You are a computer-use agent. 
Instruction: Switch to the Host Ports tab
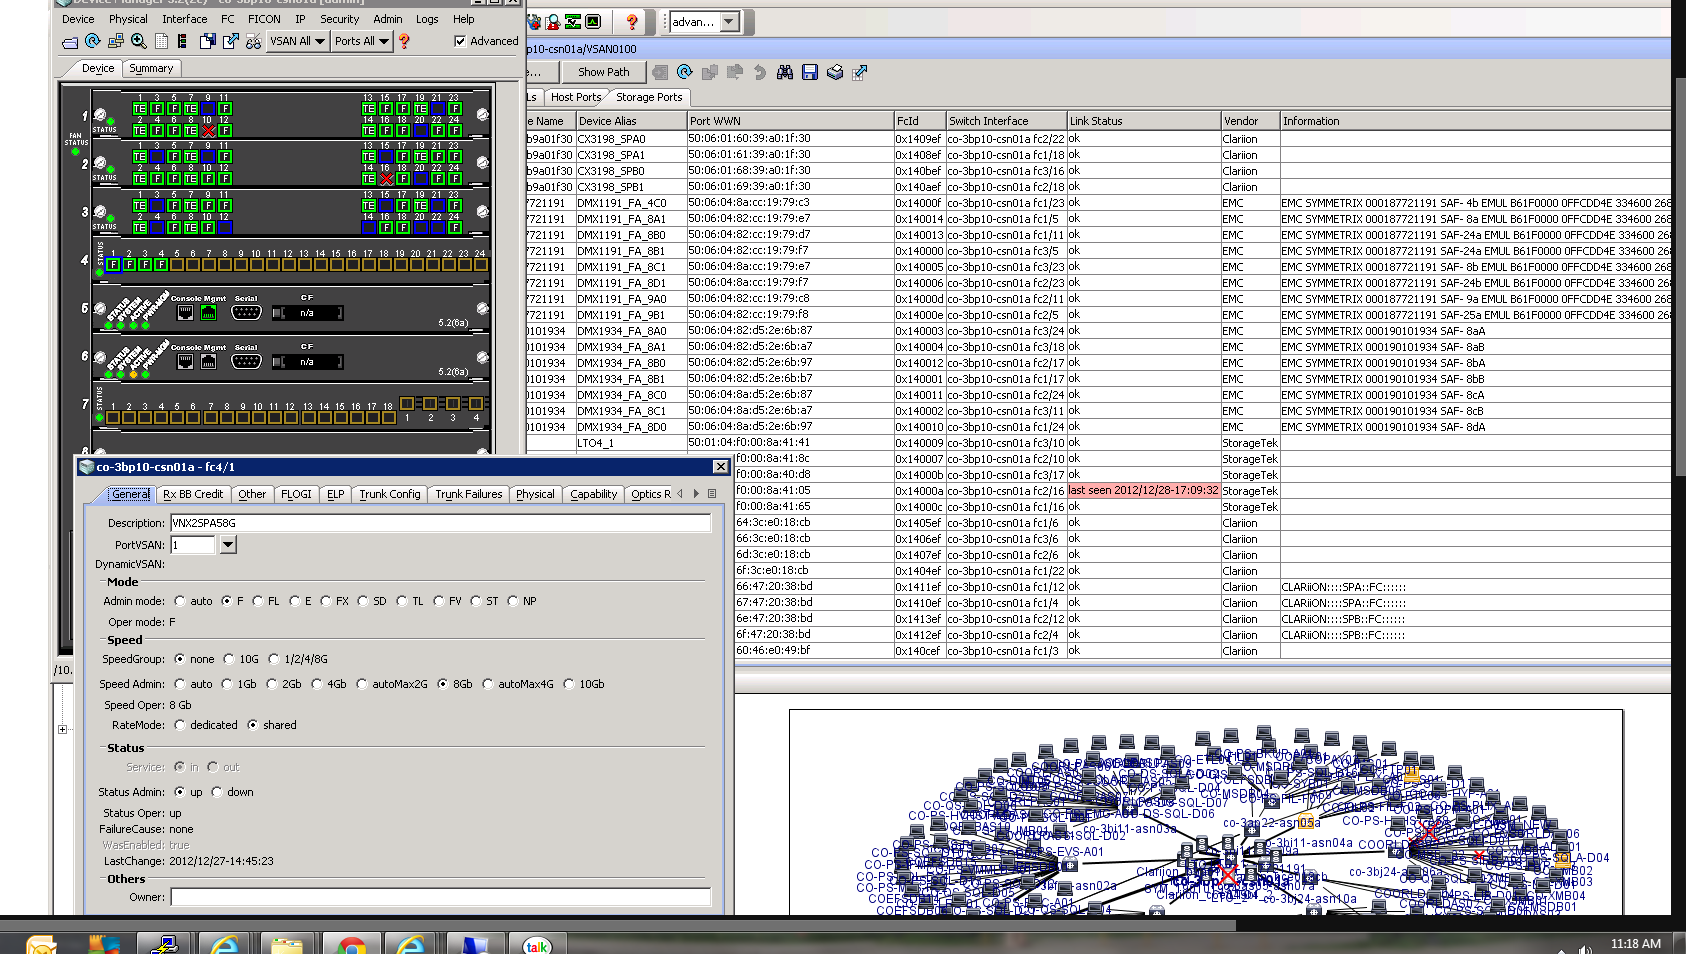pyautogui.click(x=576, y=97)
